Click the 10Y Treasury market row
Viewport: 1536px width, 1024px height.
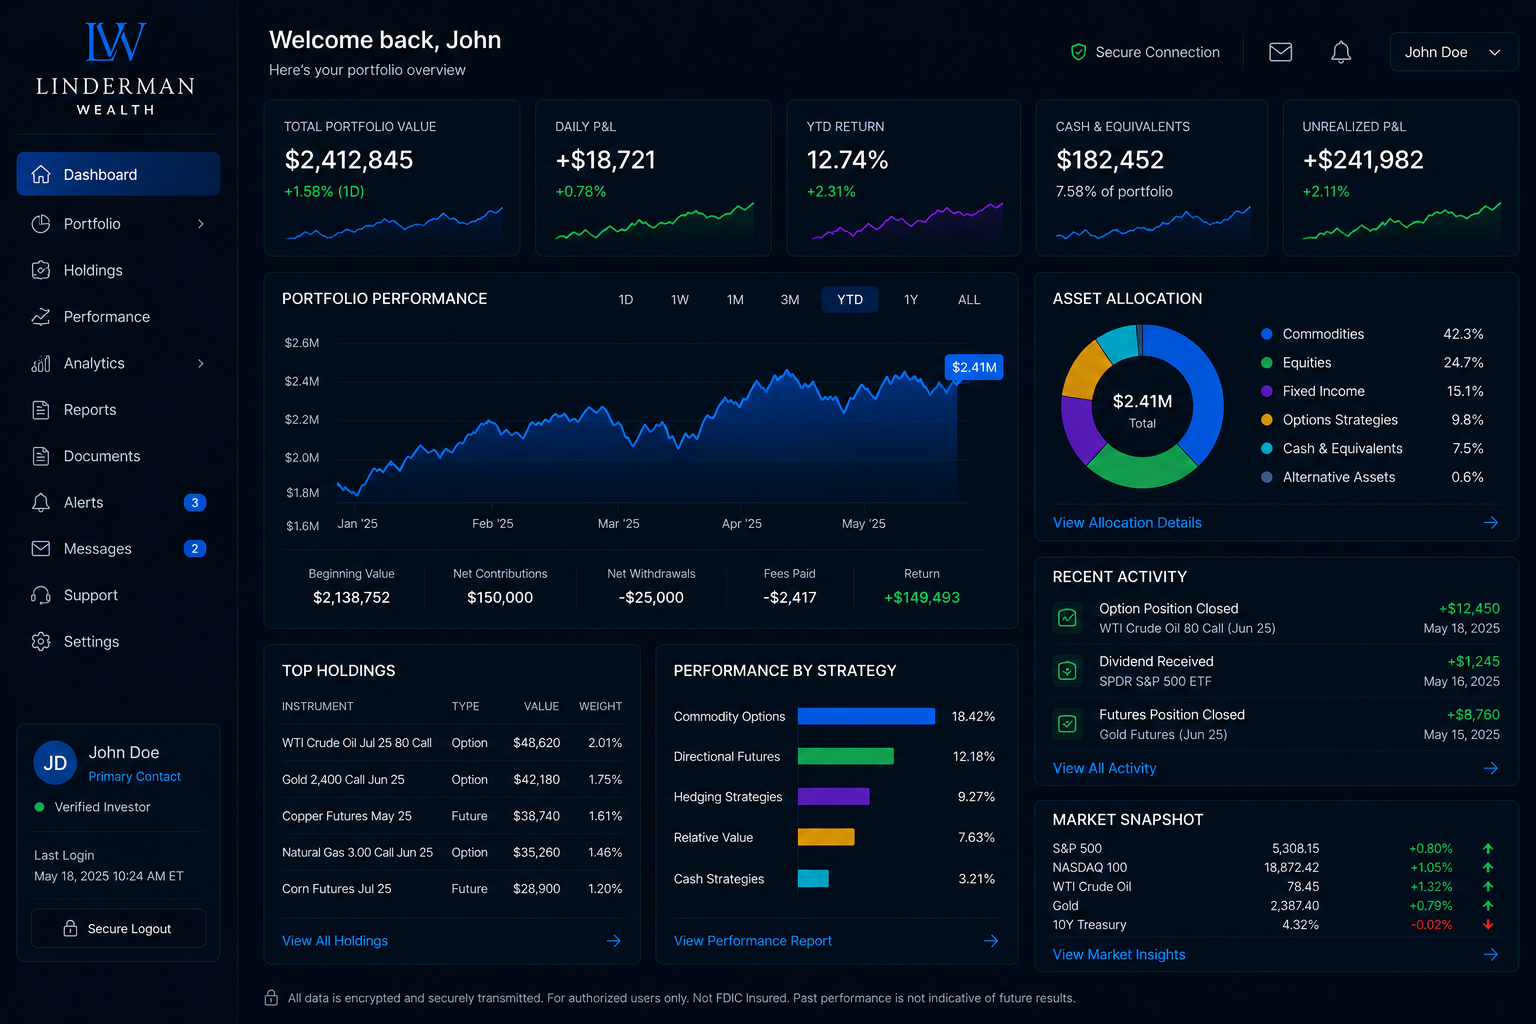coord(1273,925)
